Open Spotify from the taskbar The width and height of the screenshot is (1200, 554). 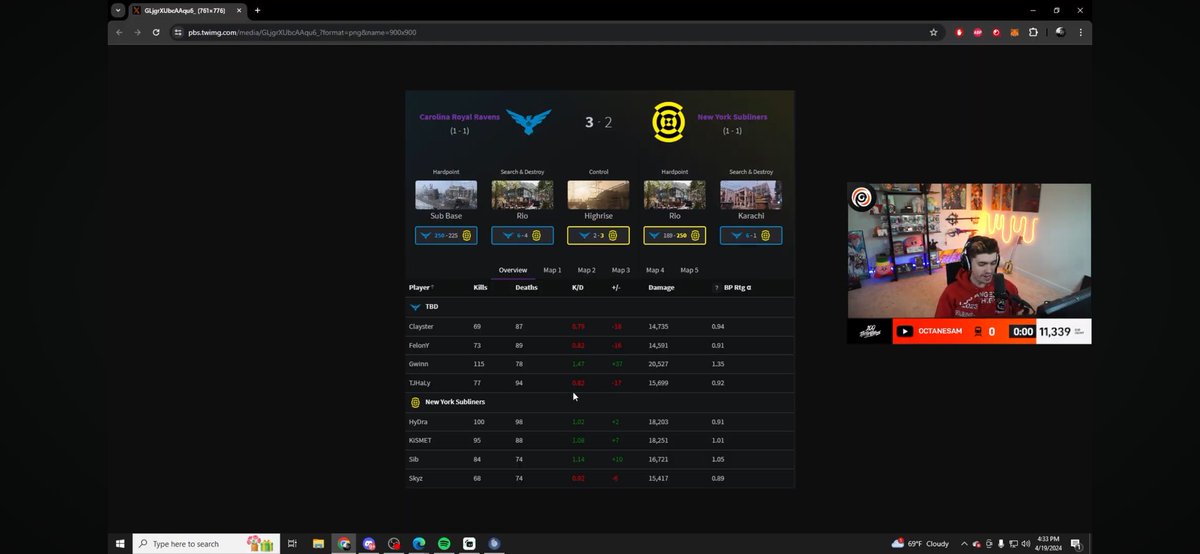tap(444, 543)
